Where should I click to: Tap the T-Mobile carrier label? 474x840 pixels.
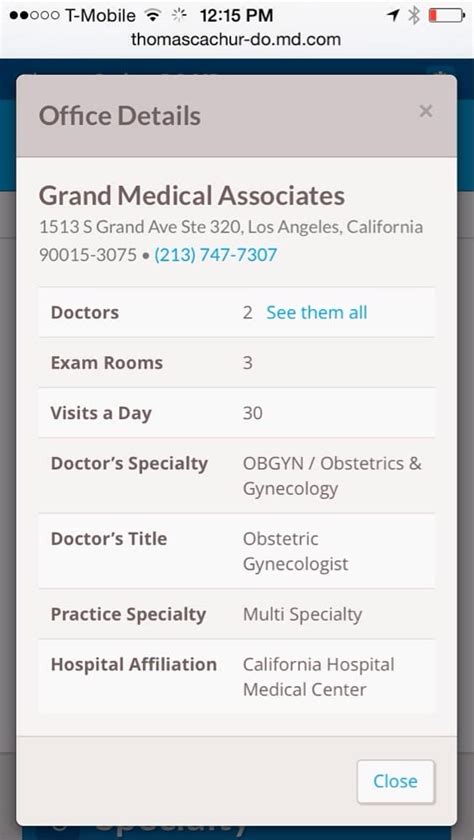100,16
